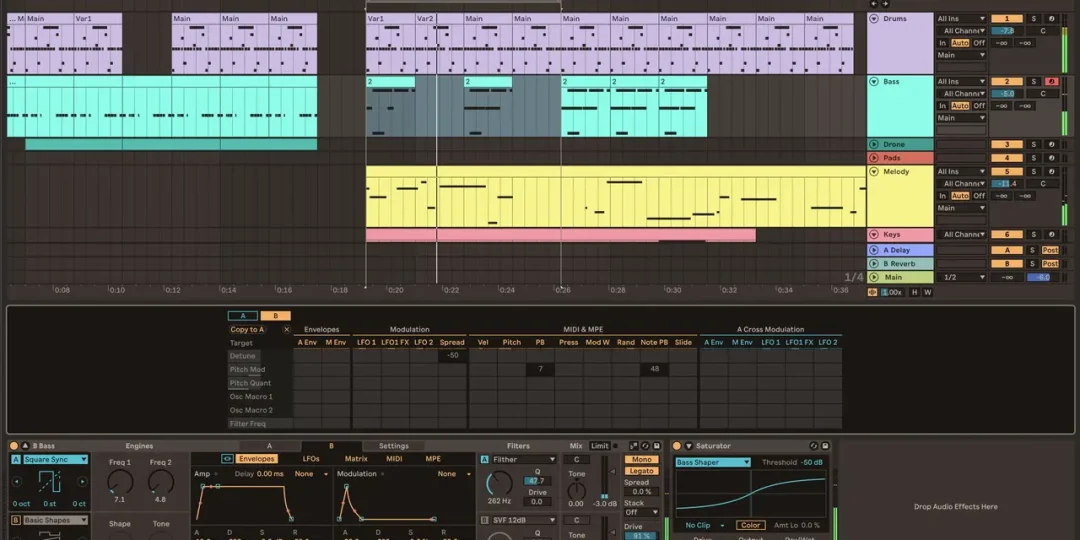1080x540 pixels.
Task: Fold the Bass track with its triangle icon
Action: pyautogui.click(x=874, y=82)
